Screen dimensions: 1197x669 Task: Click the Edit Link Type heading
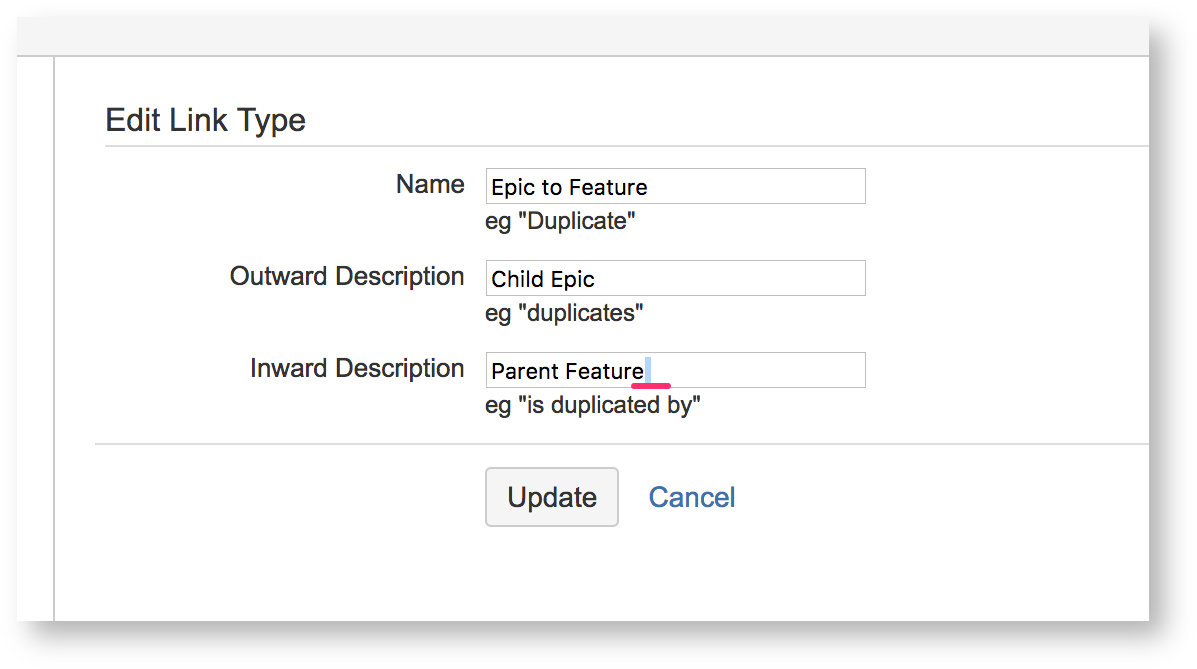pyautogui.click(x=205, y=121)
